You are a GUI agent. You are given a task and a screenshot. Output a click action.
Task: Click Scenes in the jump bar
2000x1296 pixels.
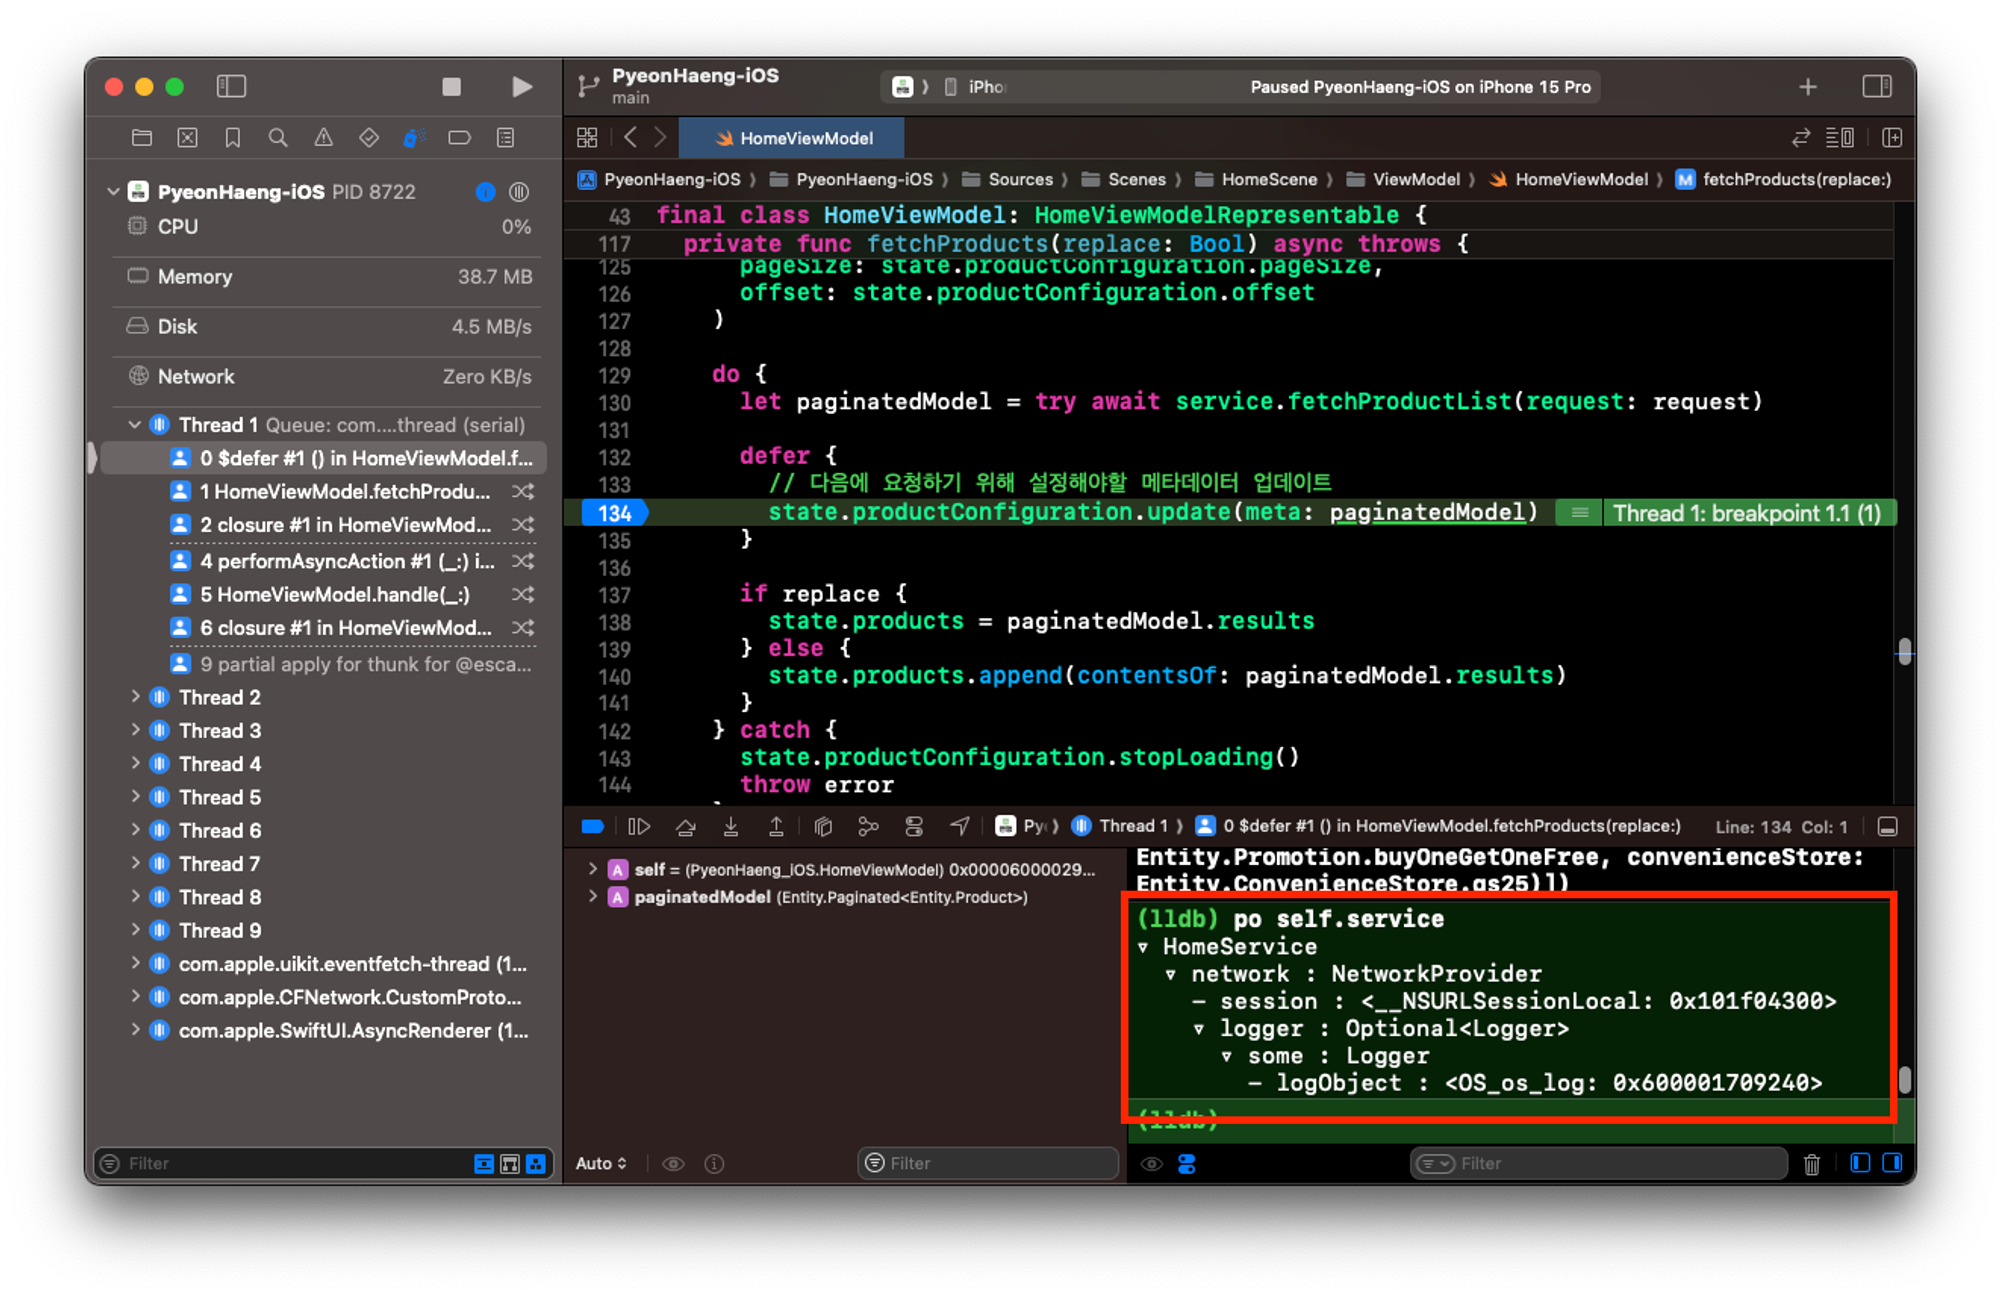tap(1124, 180)
